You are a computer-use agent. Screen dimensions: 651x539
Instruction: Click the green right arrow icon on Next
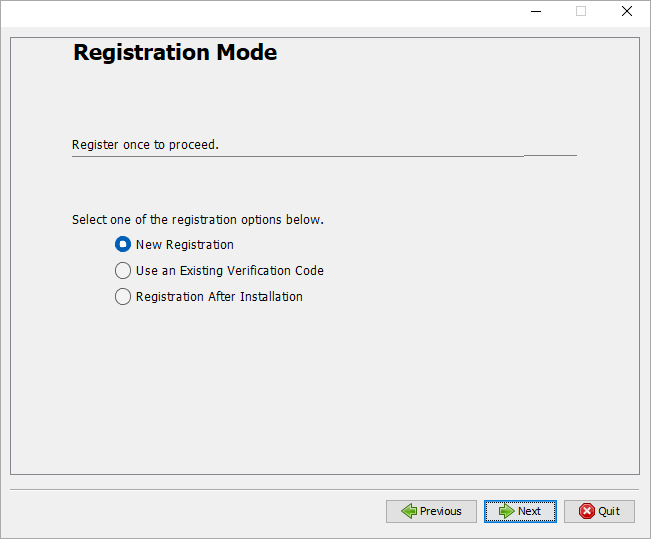(x=506, y=511)
